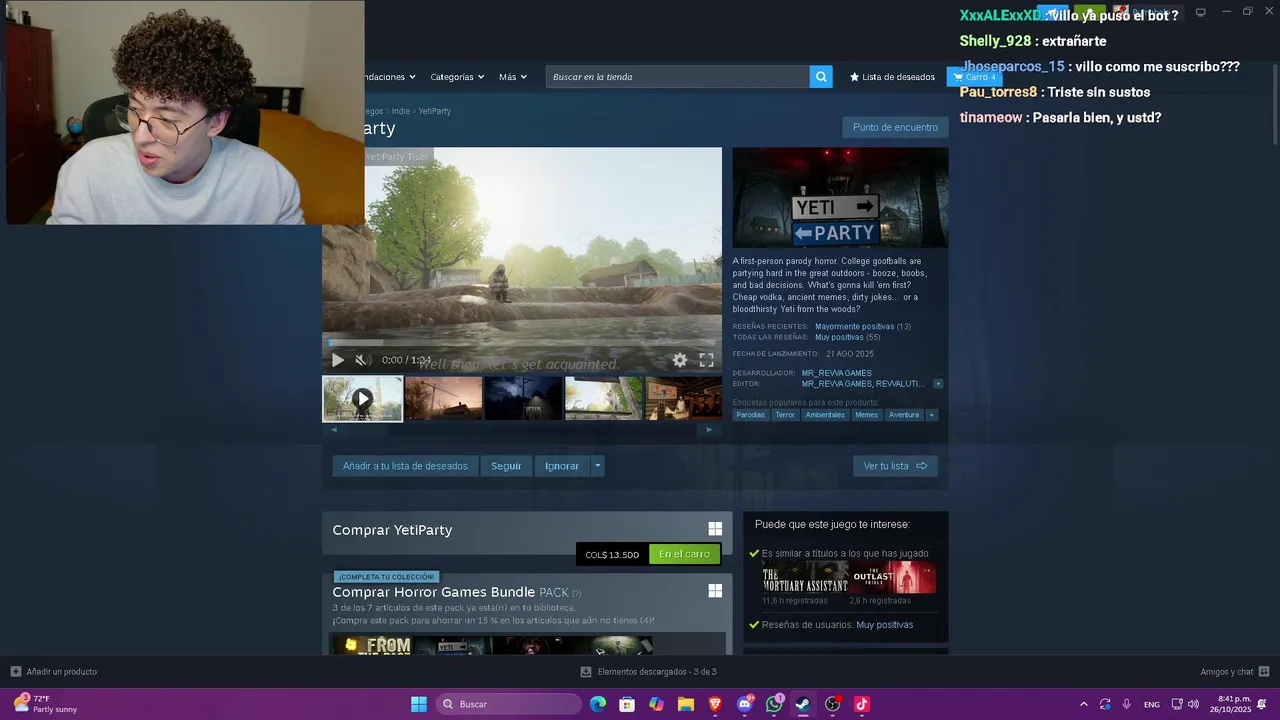
Task: Open the Outlast Trials game capsule
Action: (893, 578)
